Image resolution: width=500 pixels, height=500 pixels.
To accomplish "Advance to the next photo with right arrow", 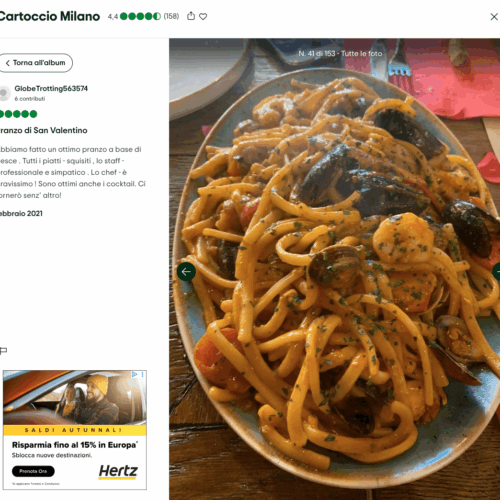I will coord(497,272).
